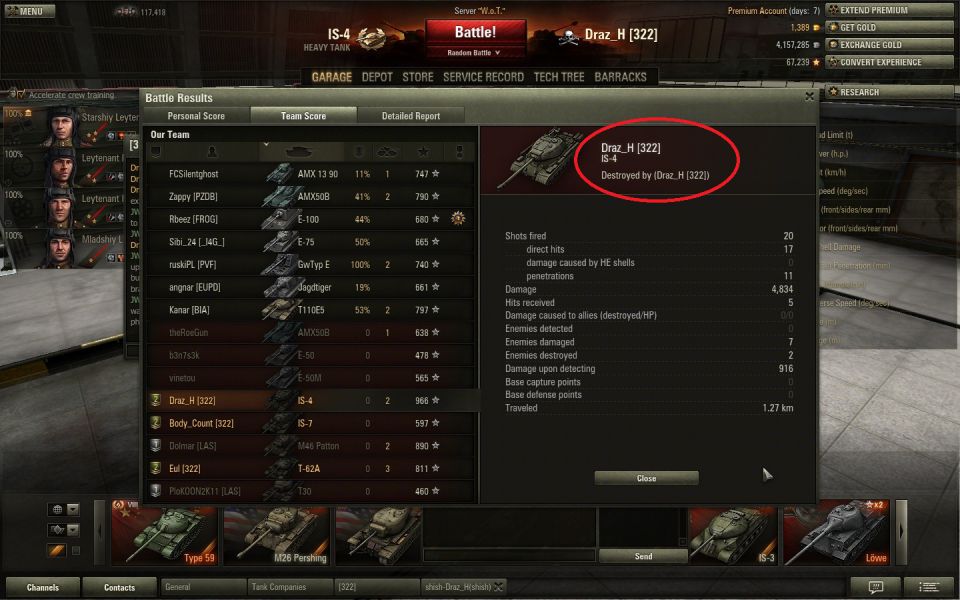Switch to the Detailed Report tab
The image size is (960, 600).
(x=411, y=116)
